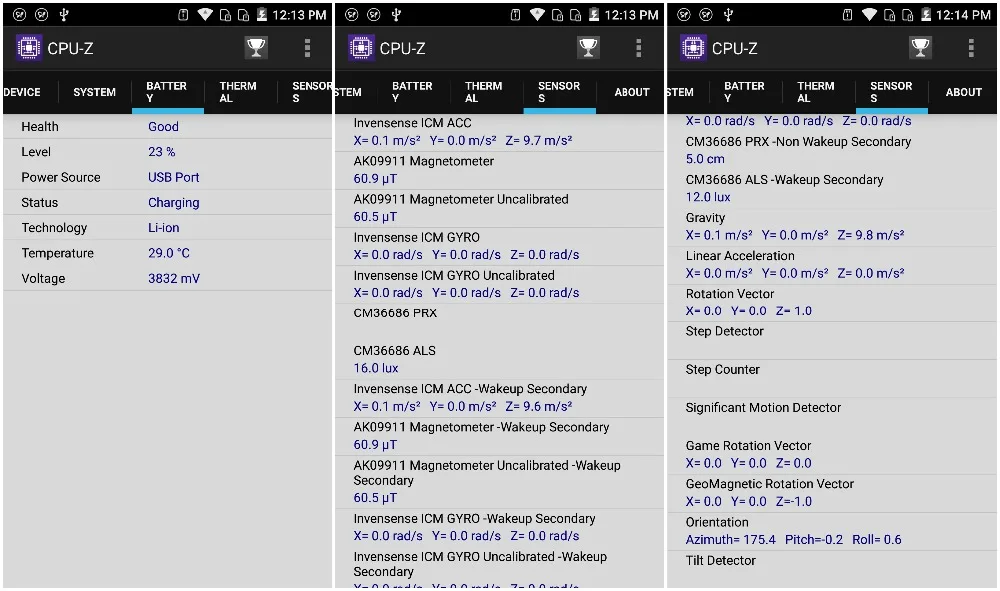Image resolution: width=1000 pixels, height=591 pixels.
Task: Select Gravity sensor row
Action: [832, 226]
